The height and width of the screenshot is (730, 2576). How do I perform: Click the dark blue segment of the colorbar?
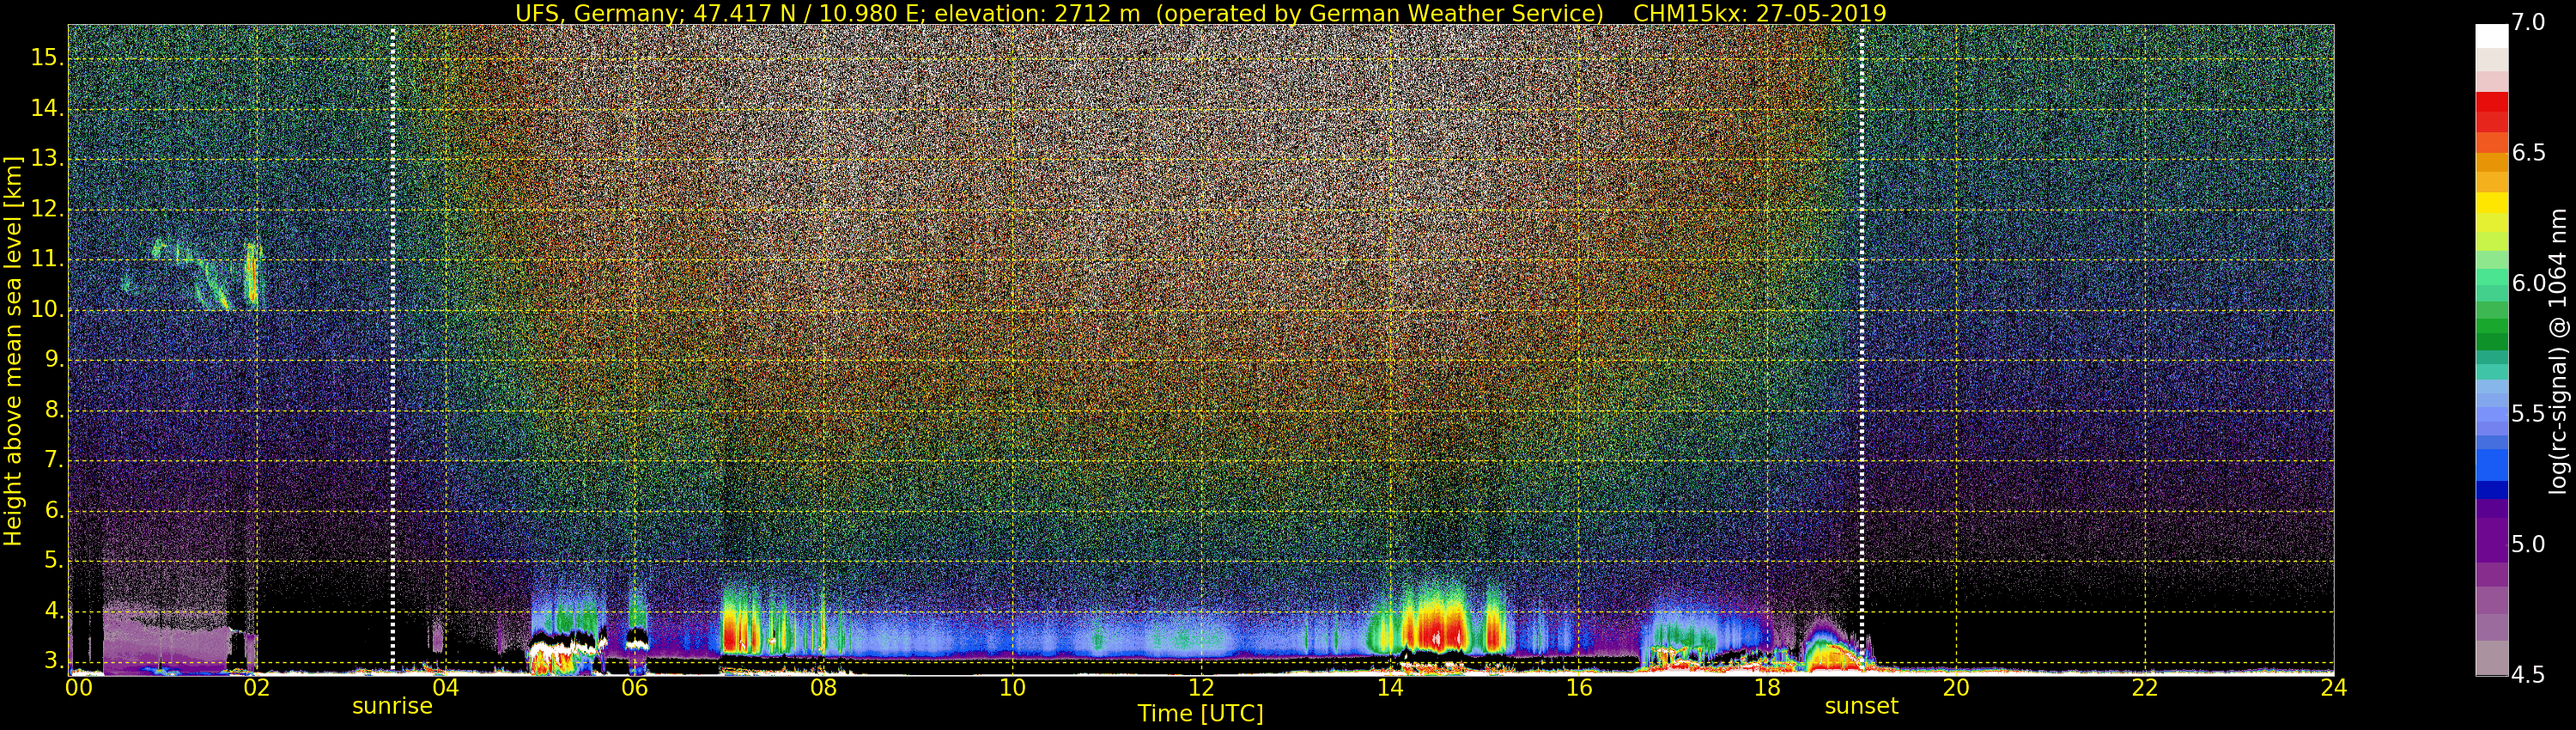point(2491,490)
